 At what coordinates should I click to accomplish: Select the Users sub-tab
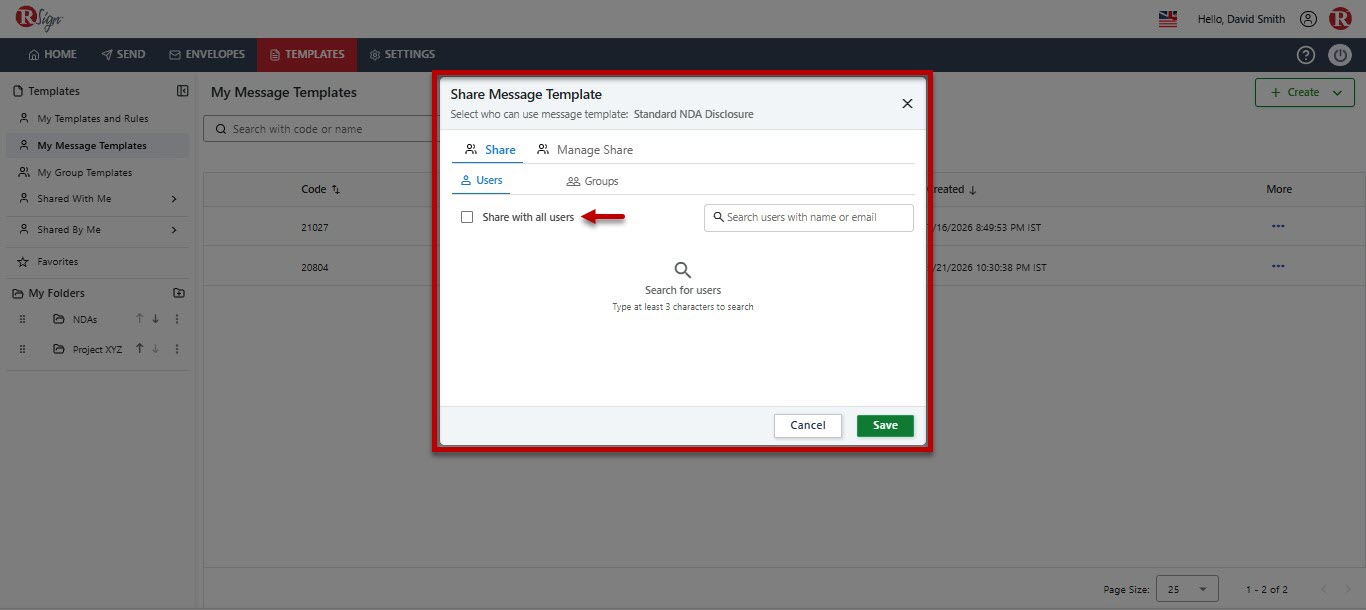click(x=481, y=181)
